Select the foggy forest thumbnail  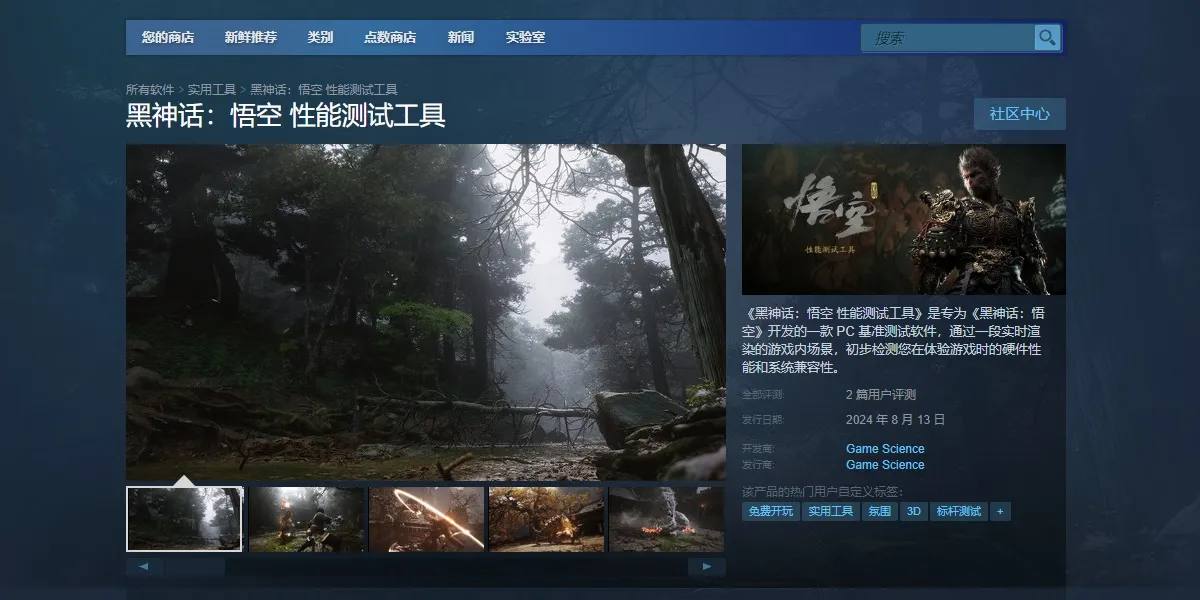point(185,519)
